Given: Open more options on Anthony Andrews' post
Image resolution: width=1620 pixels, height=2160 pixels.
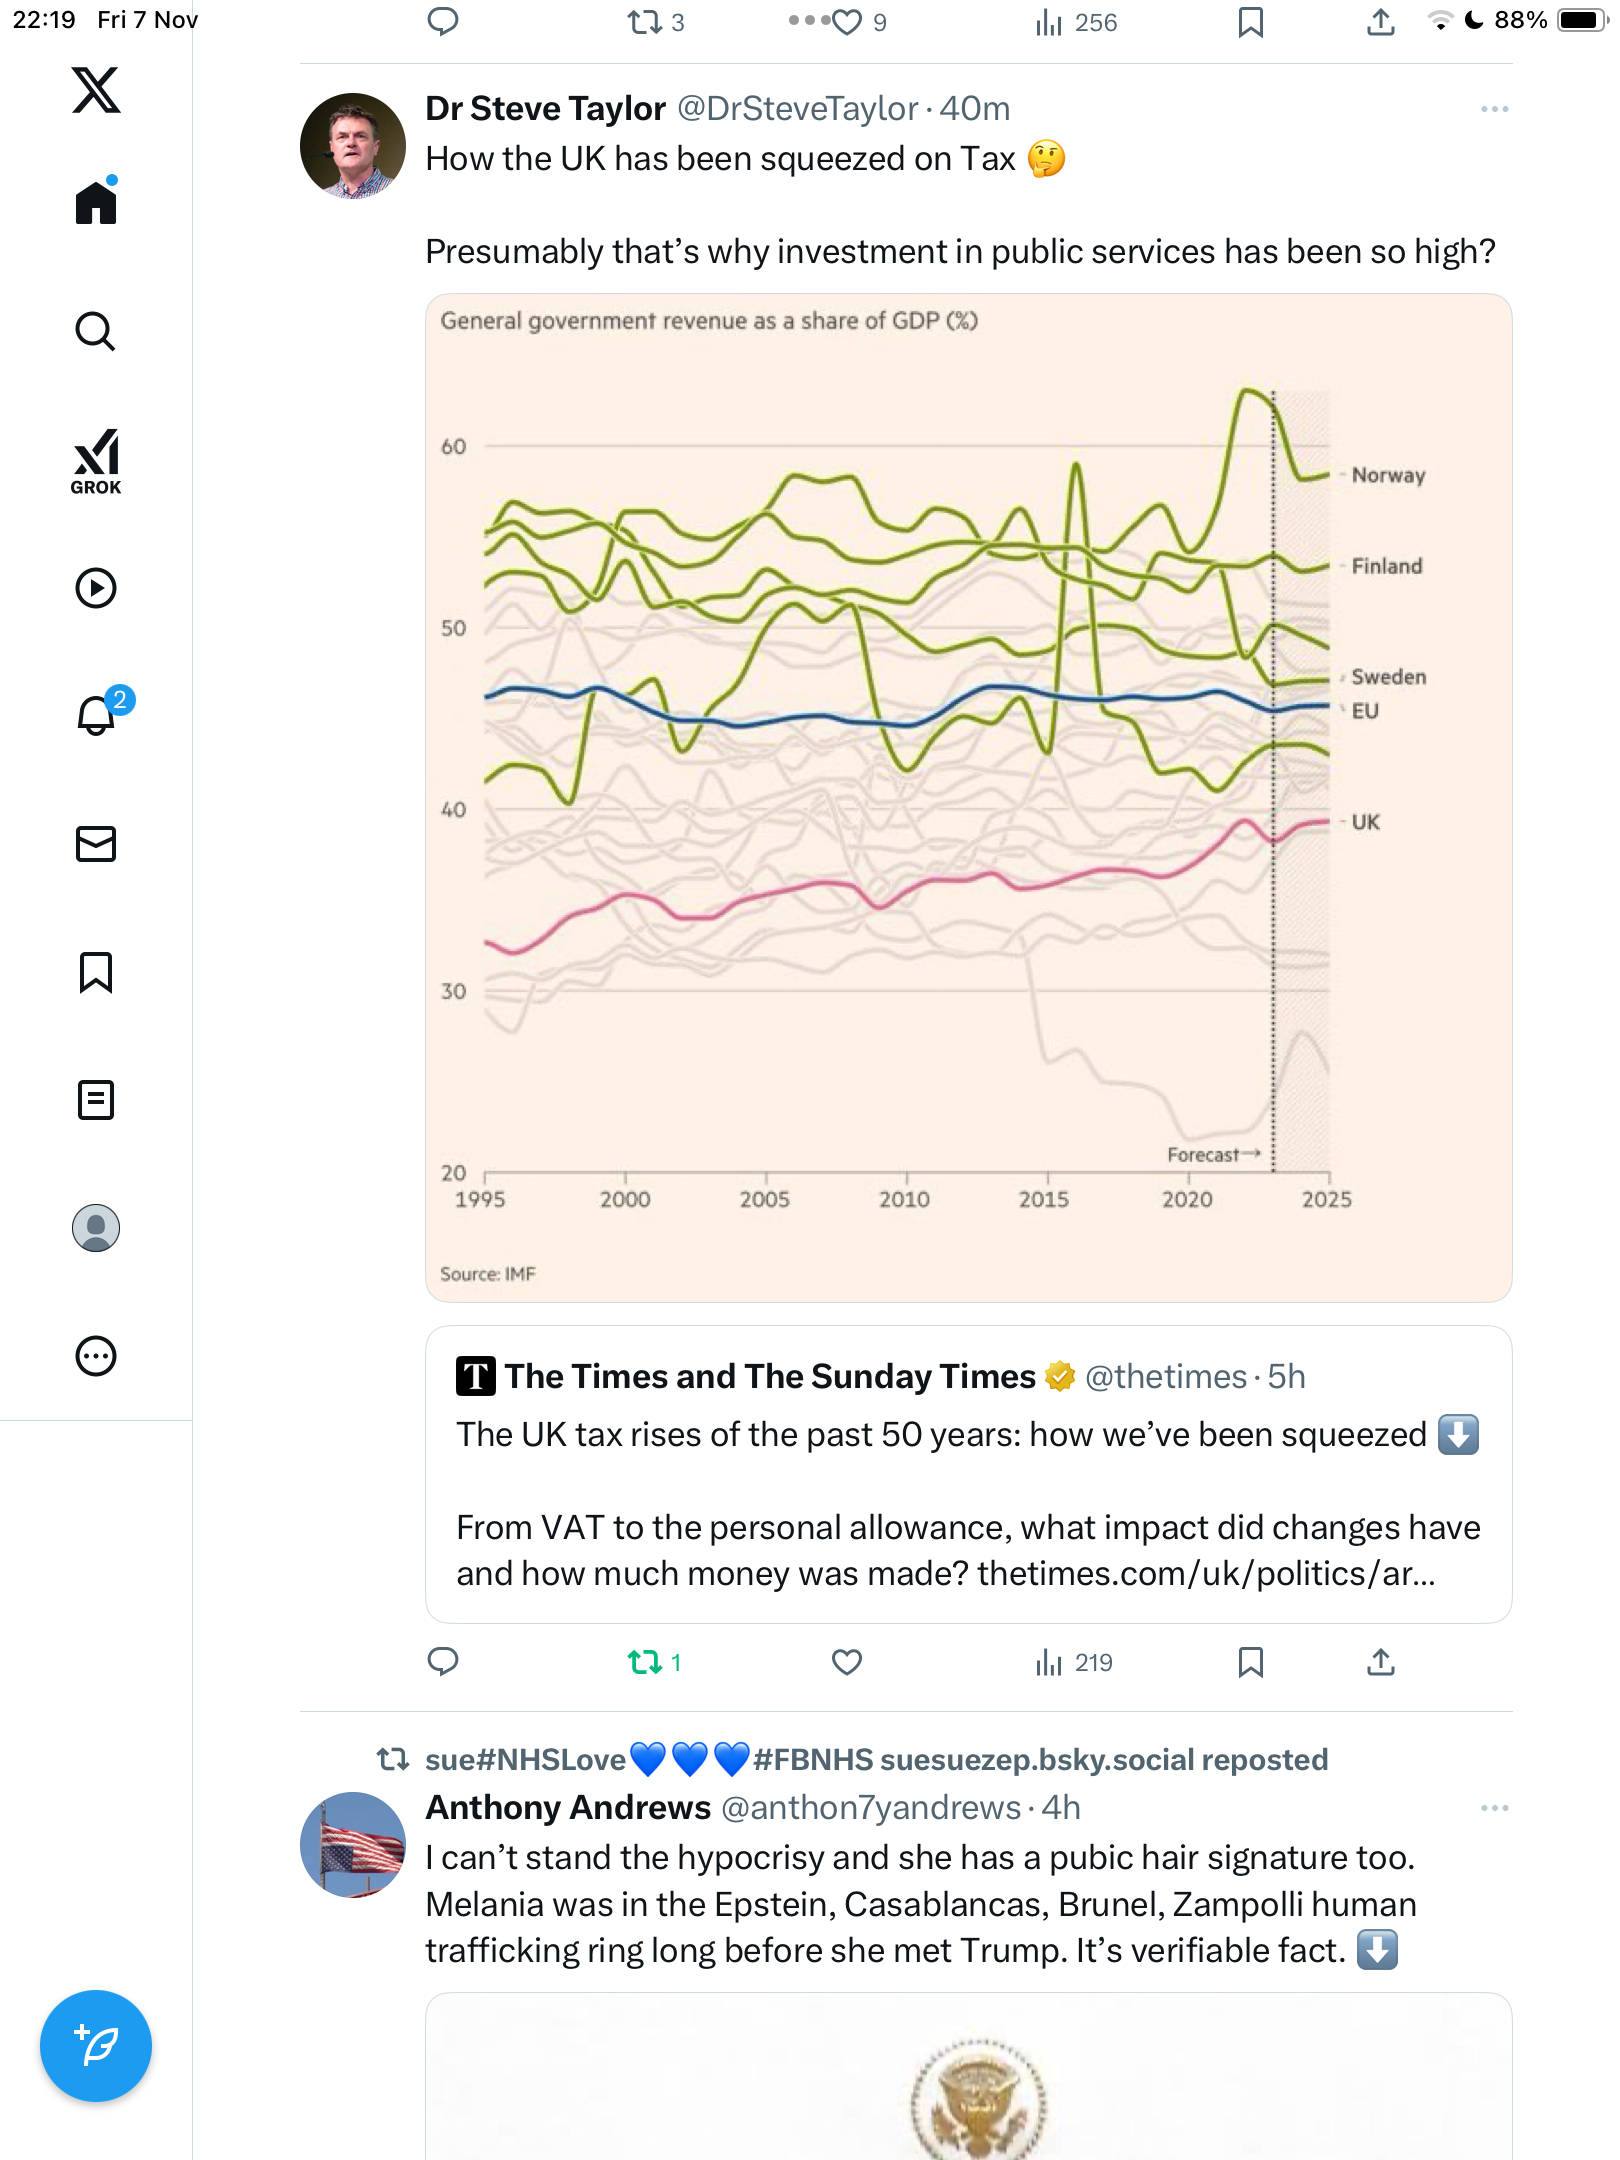Looking at the screenshot, I should click(1494, 1808).
